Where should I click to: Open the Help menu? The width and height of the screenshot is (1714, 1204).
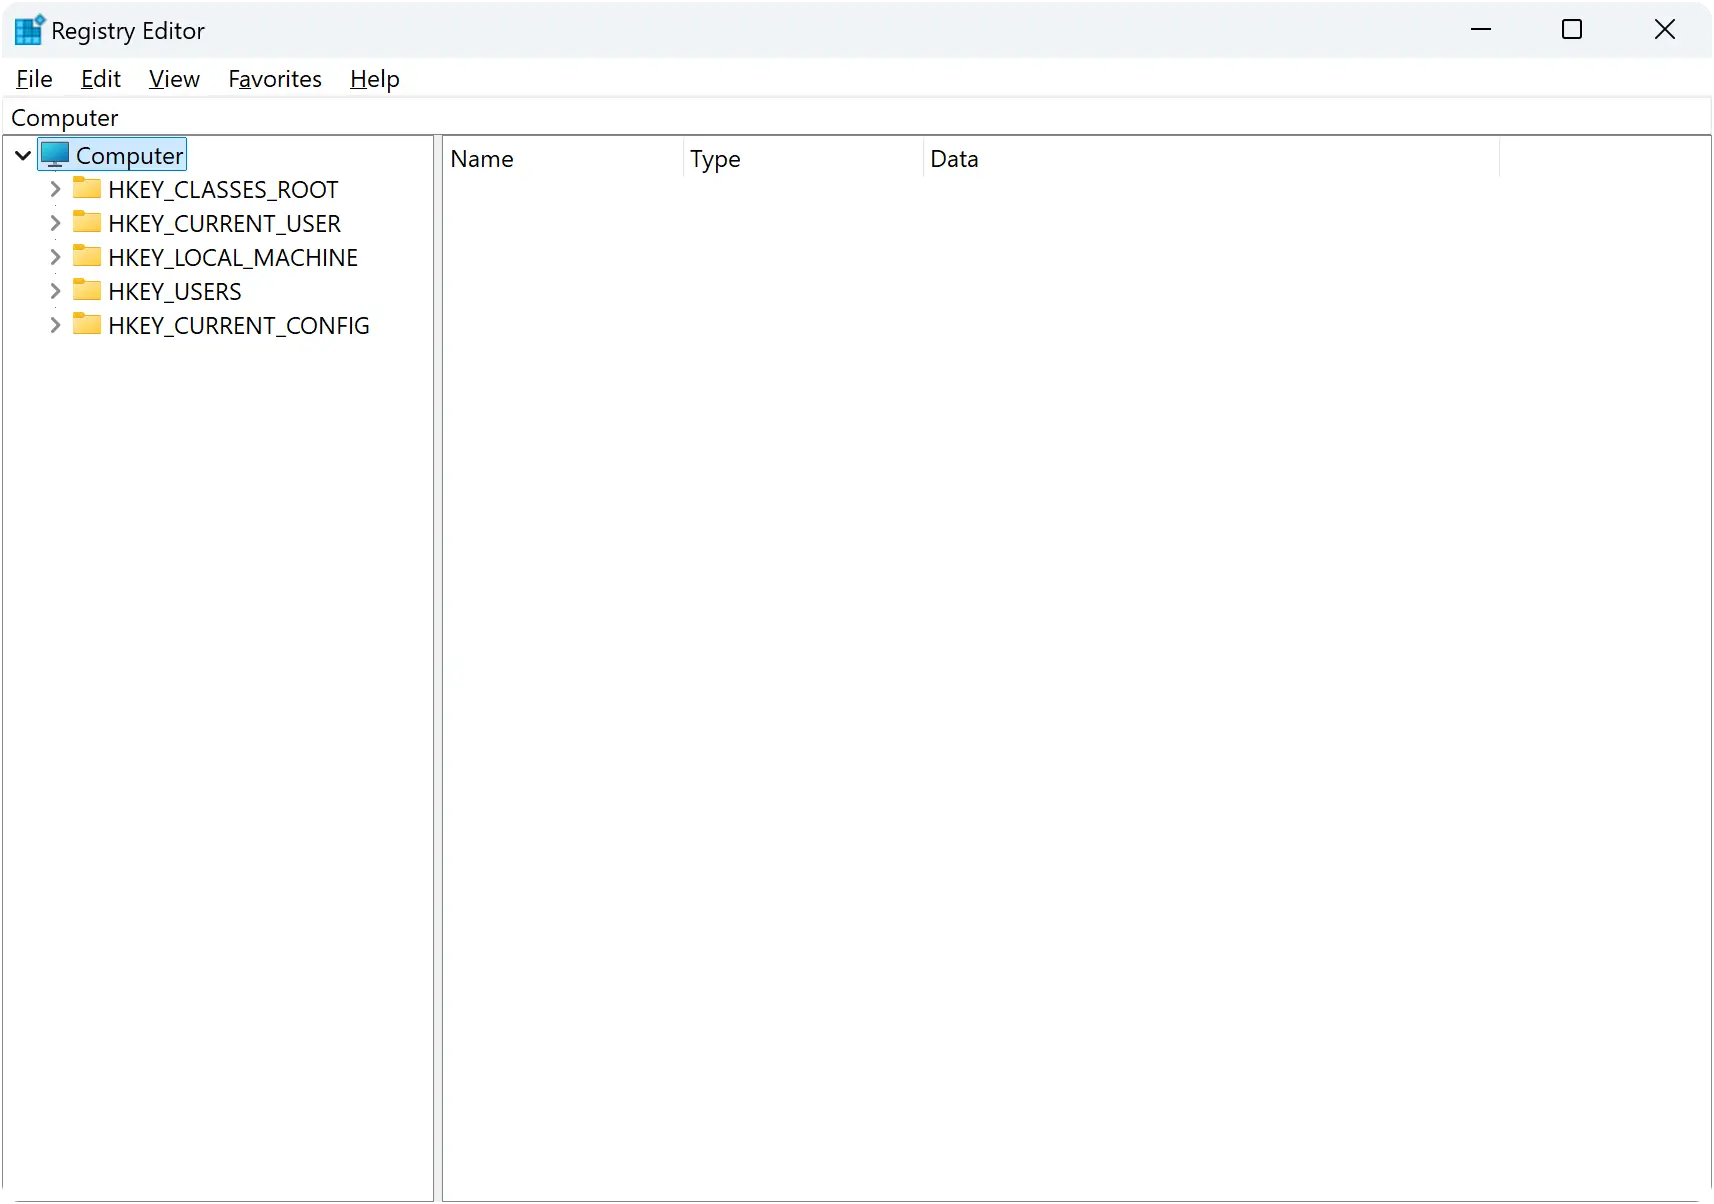click(375, 79)
